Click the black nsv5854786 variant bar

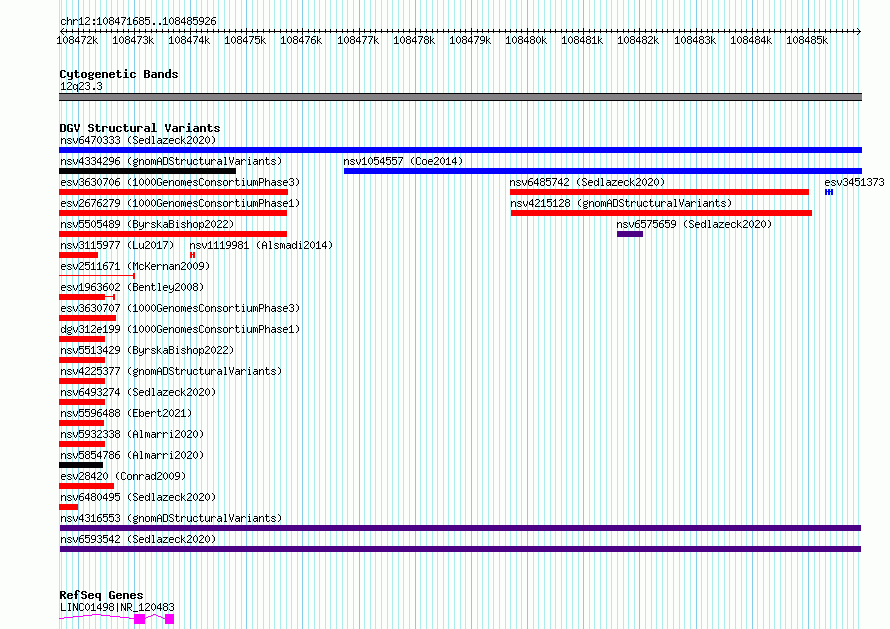(81, 466)
